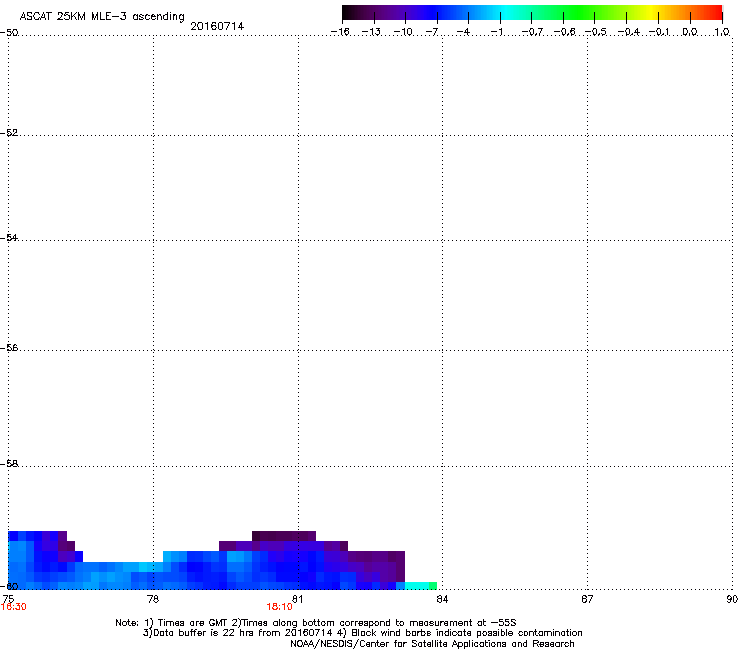
Task: Click the -58 latitude axis label
Action: [9, 464]
